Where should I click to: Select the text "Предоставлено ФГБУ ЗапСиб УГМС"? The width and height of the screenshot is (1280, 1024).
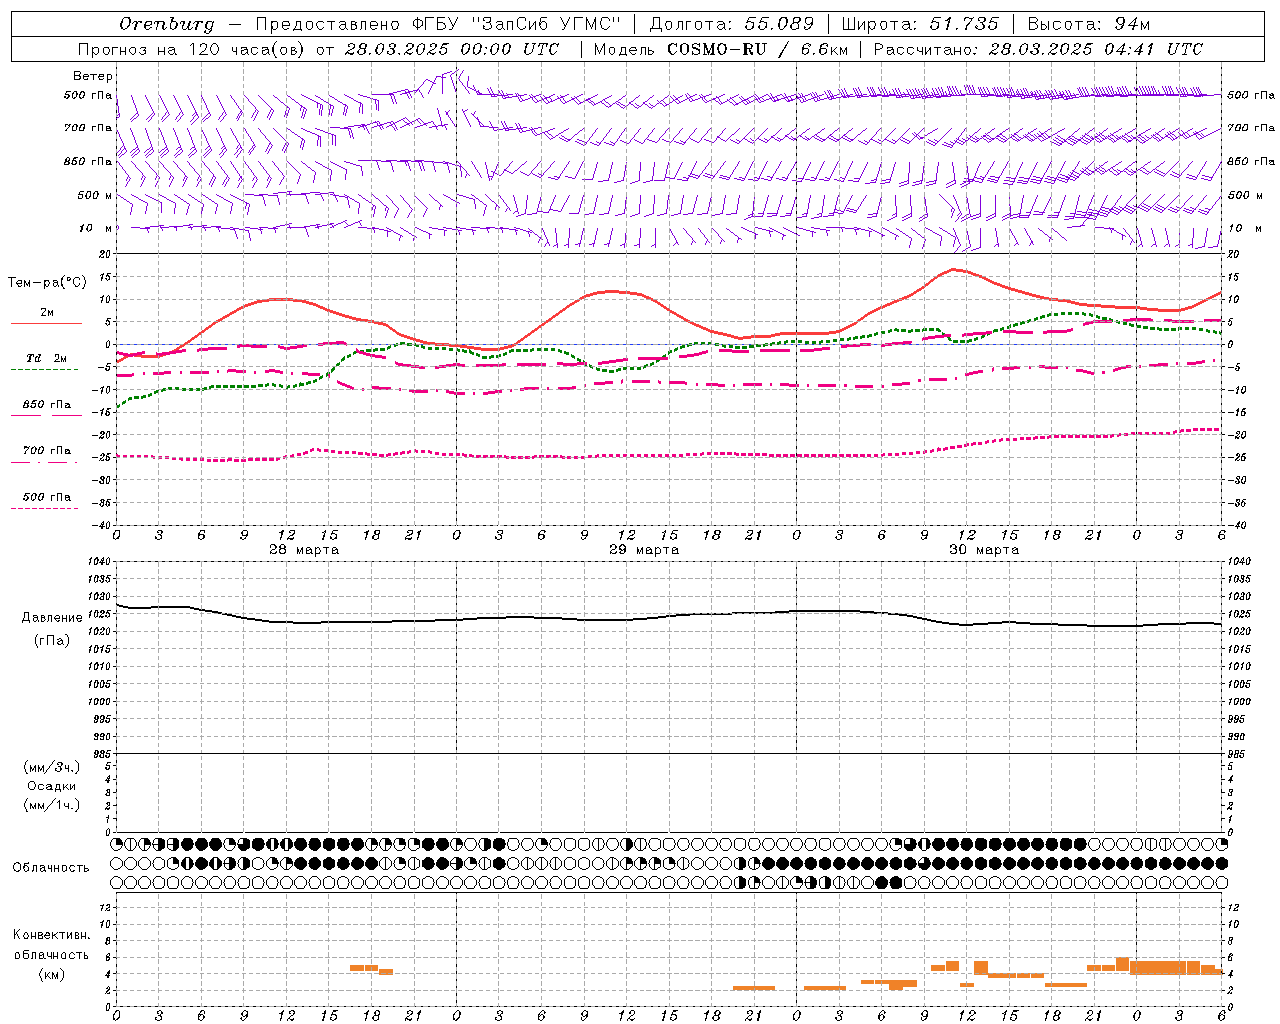coord(438,24)
